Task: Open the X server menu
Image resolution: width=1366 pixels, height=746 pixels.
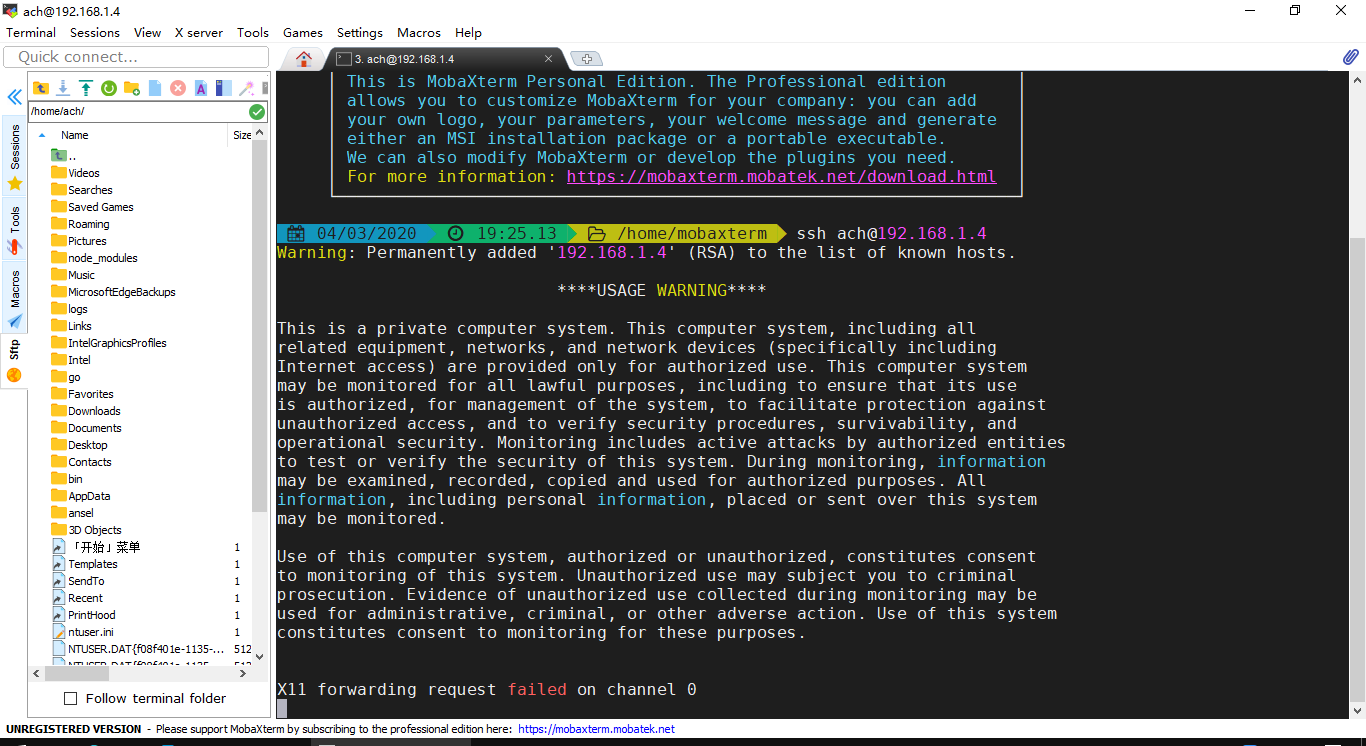Action: (199, 32)
